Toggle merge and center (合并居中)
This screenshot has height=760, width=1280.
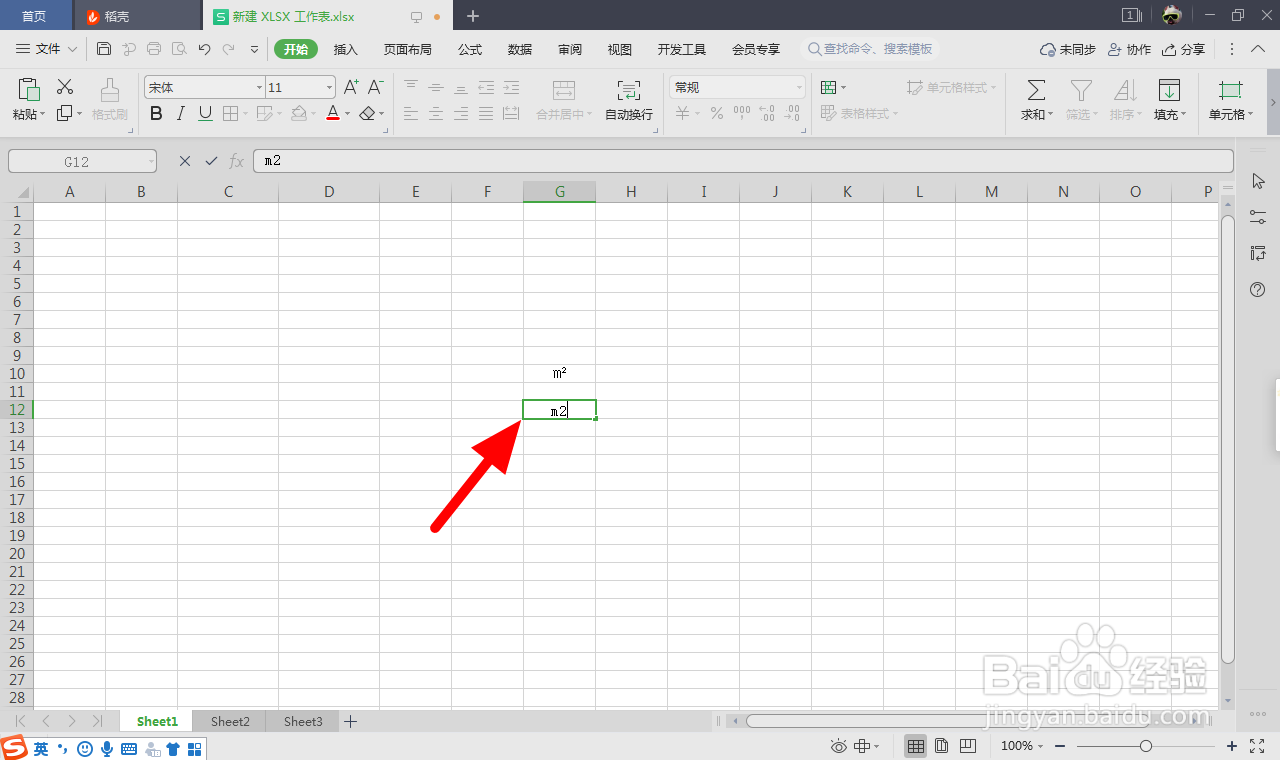coord(559,100)
